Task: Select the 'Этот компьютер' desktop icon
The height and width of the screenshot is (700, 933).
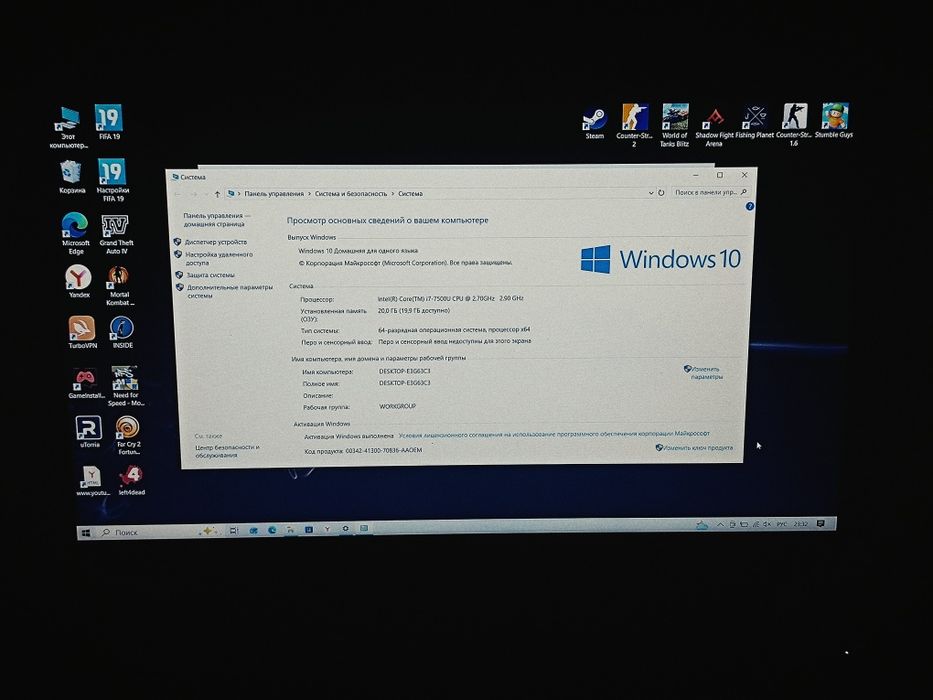Action: coord(68,128)
